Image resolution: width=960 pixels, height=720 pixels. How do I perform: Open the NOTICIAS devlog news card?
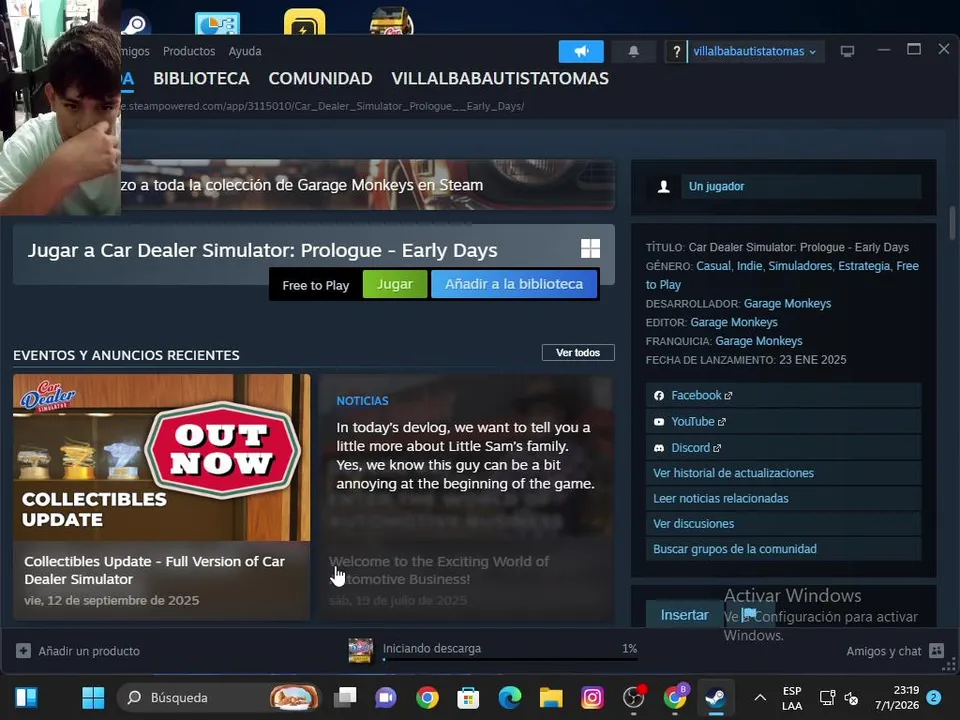point(466,497)
